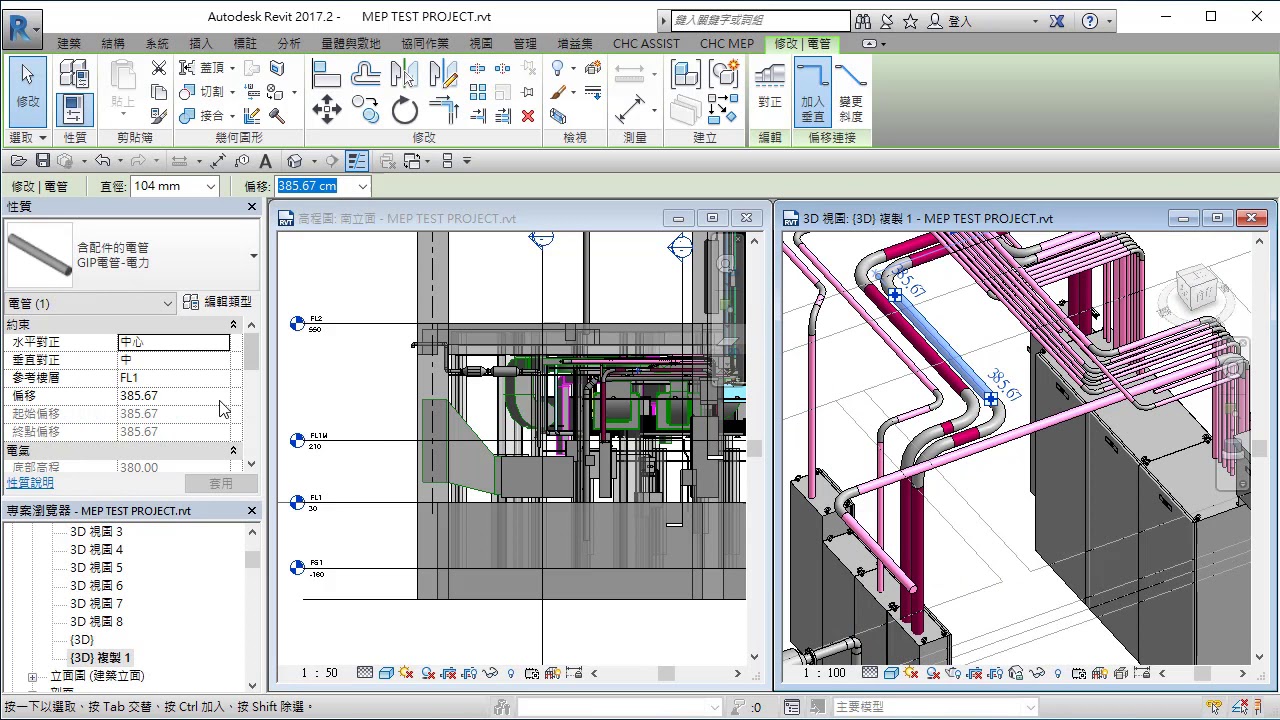Viewport: 1280px width, 720px height.
Task: Click the Undo arrow in quick access toolbar
Action: point(102,161)
